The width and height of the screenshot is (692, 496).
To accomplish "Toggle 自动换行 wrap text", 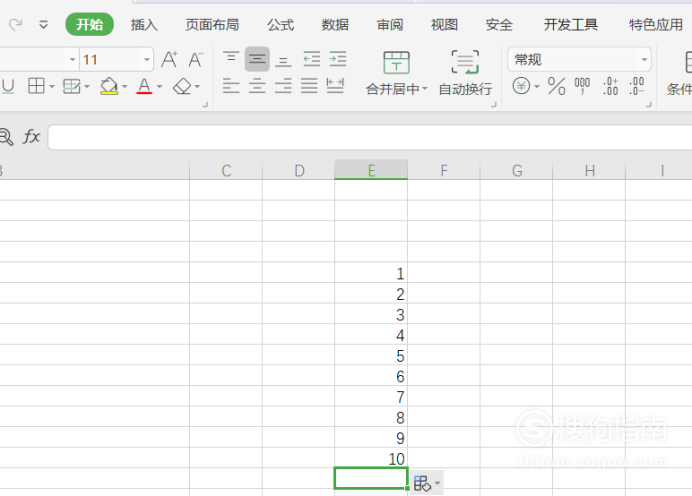I will tap(465, 73).
